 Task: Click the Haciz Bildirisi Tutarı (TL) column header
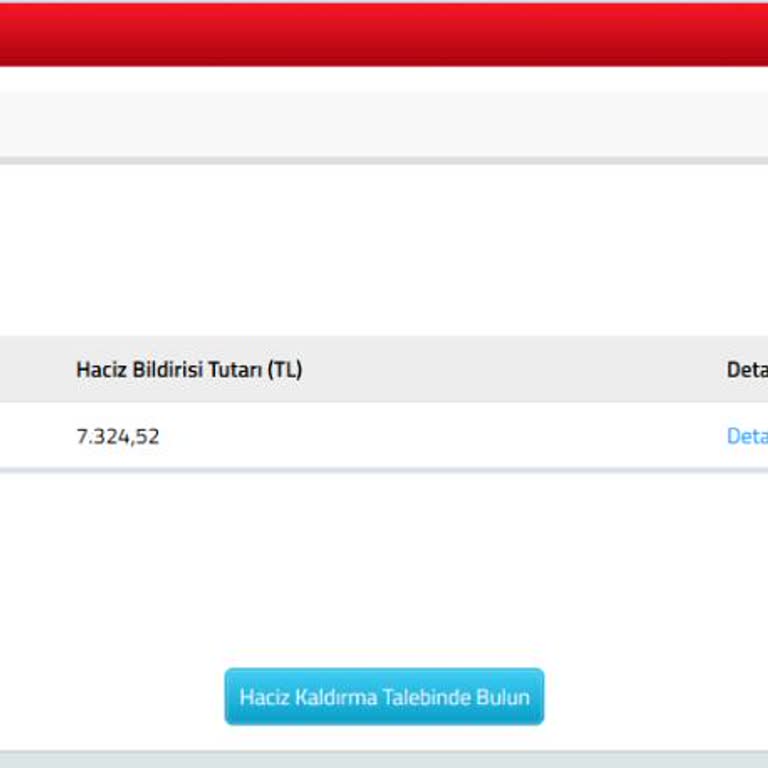pos(189,369)
